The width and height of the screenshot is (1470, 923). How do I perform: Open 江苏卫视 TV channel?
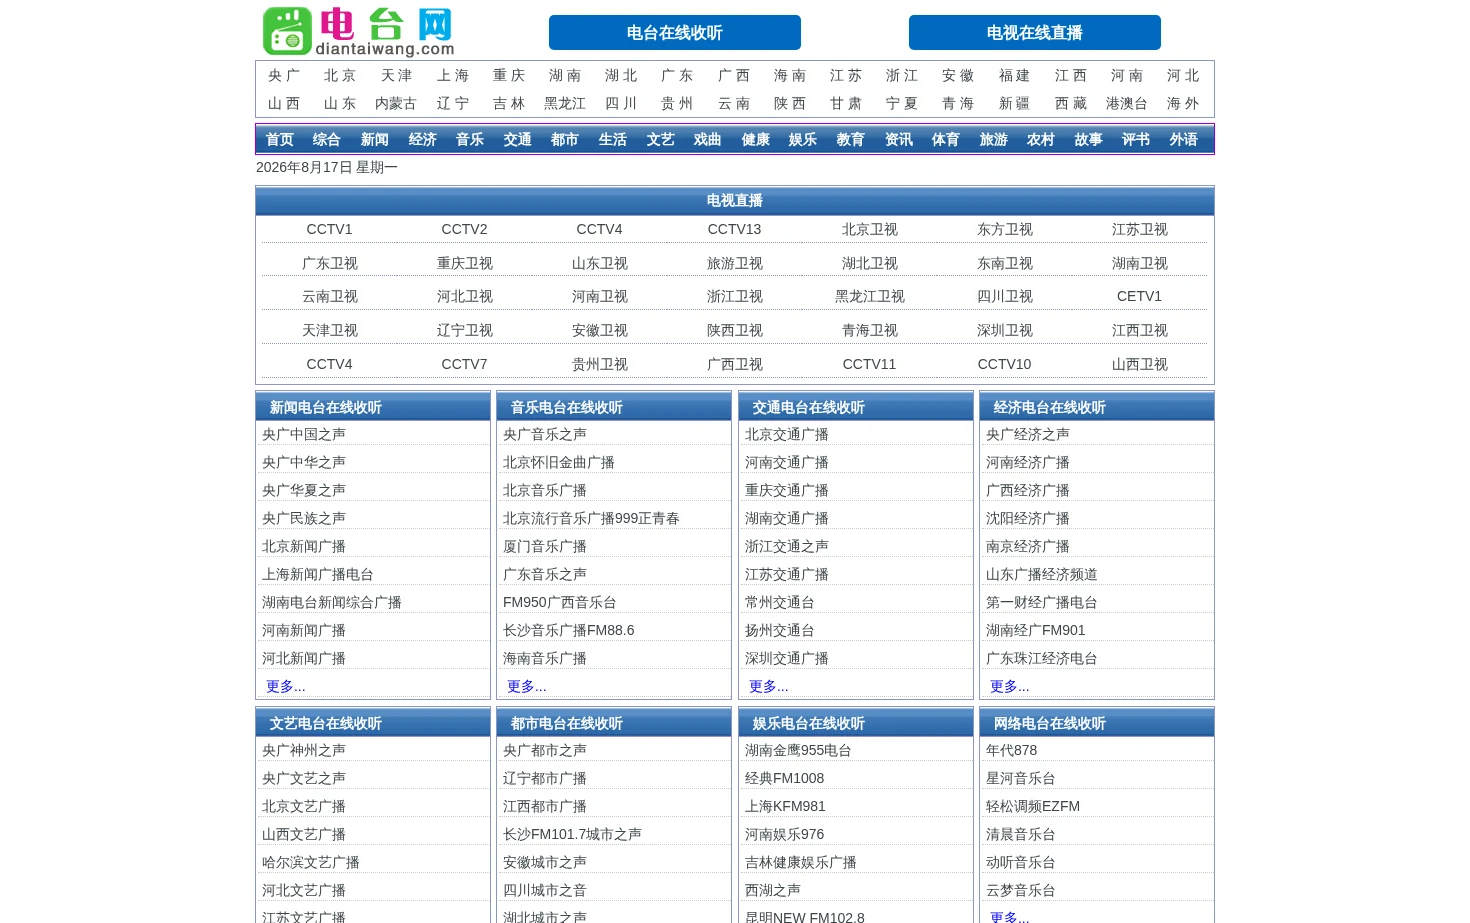1140,229
